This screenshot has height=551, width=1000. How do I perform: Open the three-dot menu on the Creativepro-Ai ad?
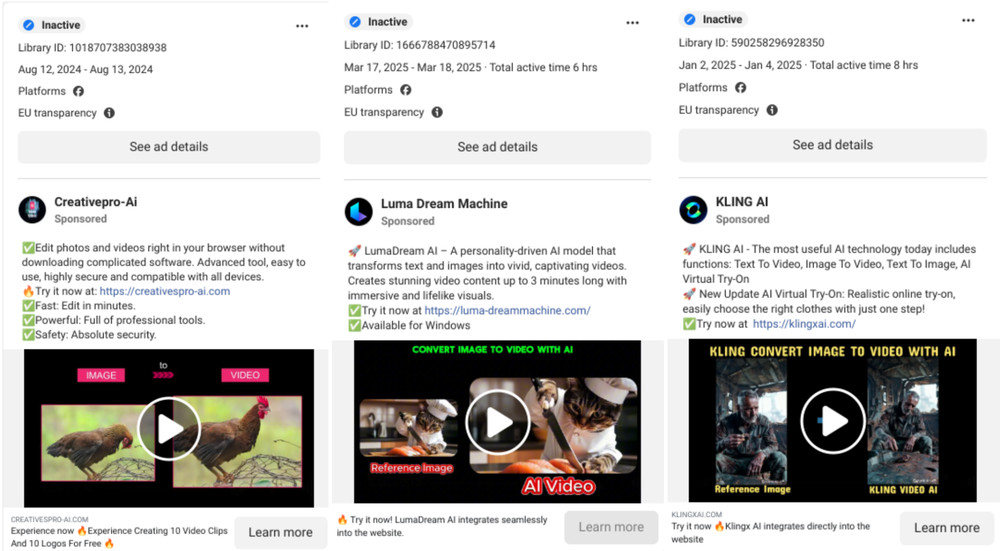[x=302, y=26]
